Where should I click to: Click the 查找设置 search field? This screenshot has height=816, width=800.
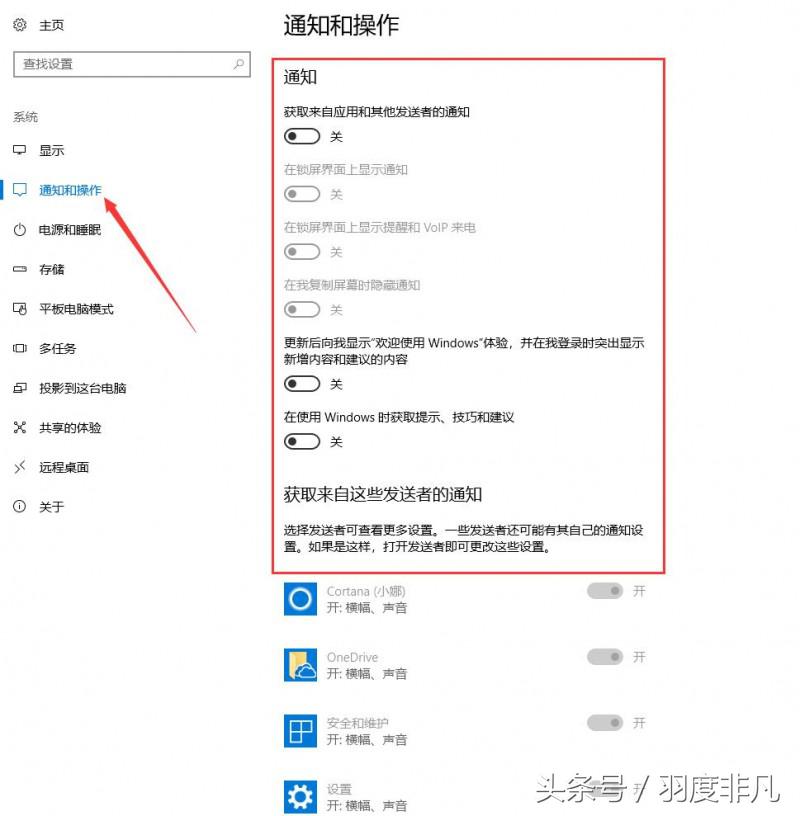click(x=130, y=64)
